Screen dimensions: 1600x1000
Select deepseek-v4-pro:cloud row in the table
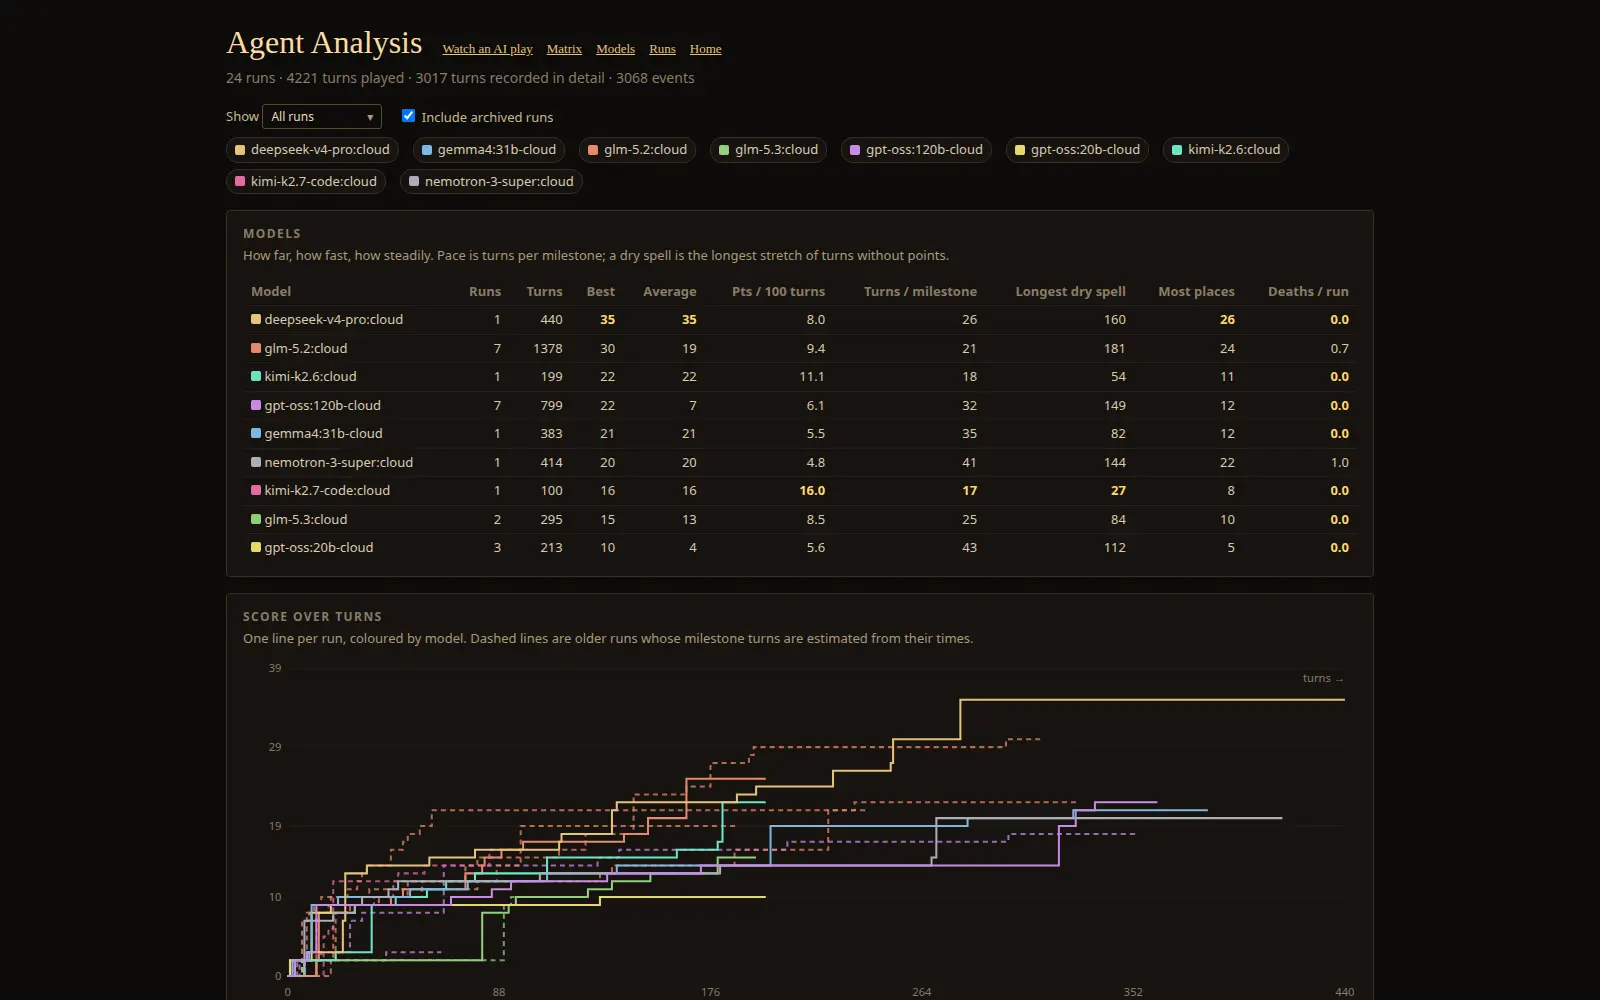(x=800, y=320)
